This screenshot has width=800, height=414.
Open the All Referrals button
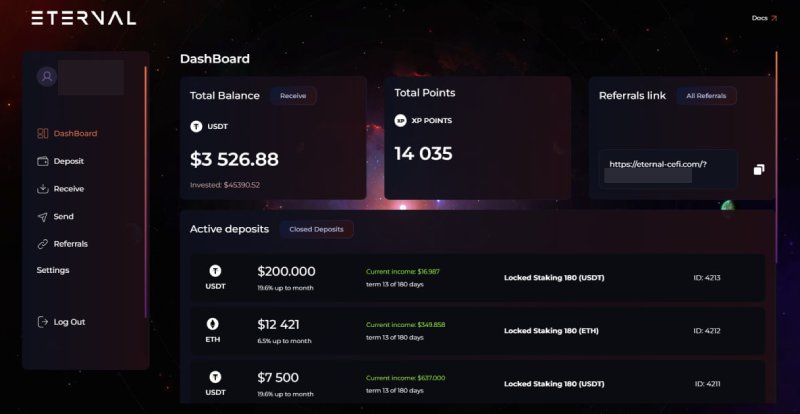pyautogui.click(x=706, y=96)
